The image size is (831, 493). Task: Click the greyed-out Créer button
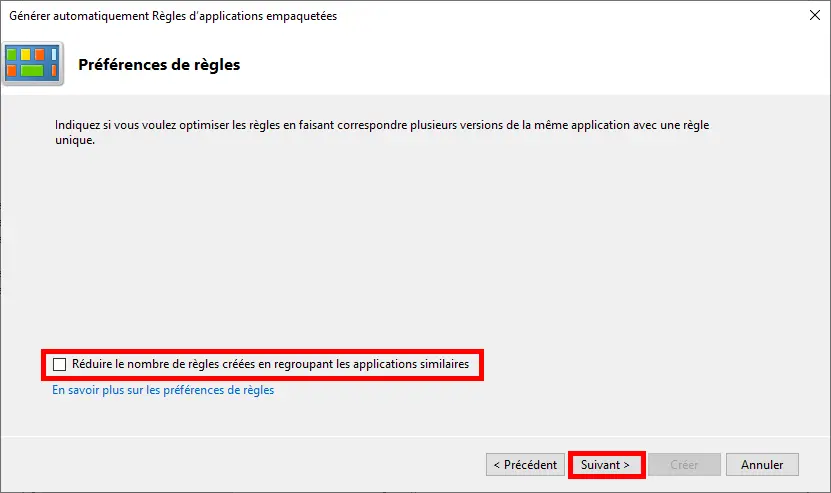tap(684, 465)
